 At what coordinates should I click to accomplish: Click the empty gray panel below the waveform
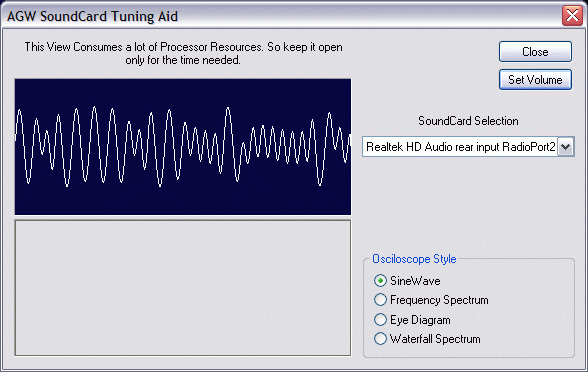tap(183, 288)
